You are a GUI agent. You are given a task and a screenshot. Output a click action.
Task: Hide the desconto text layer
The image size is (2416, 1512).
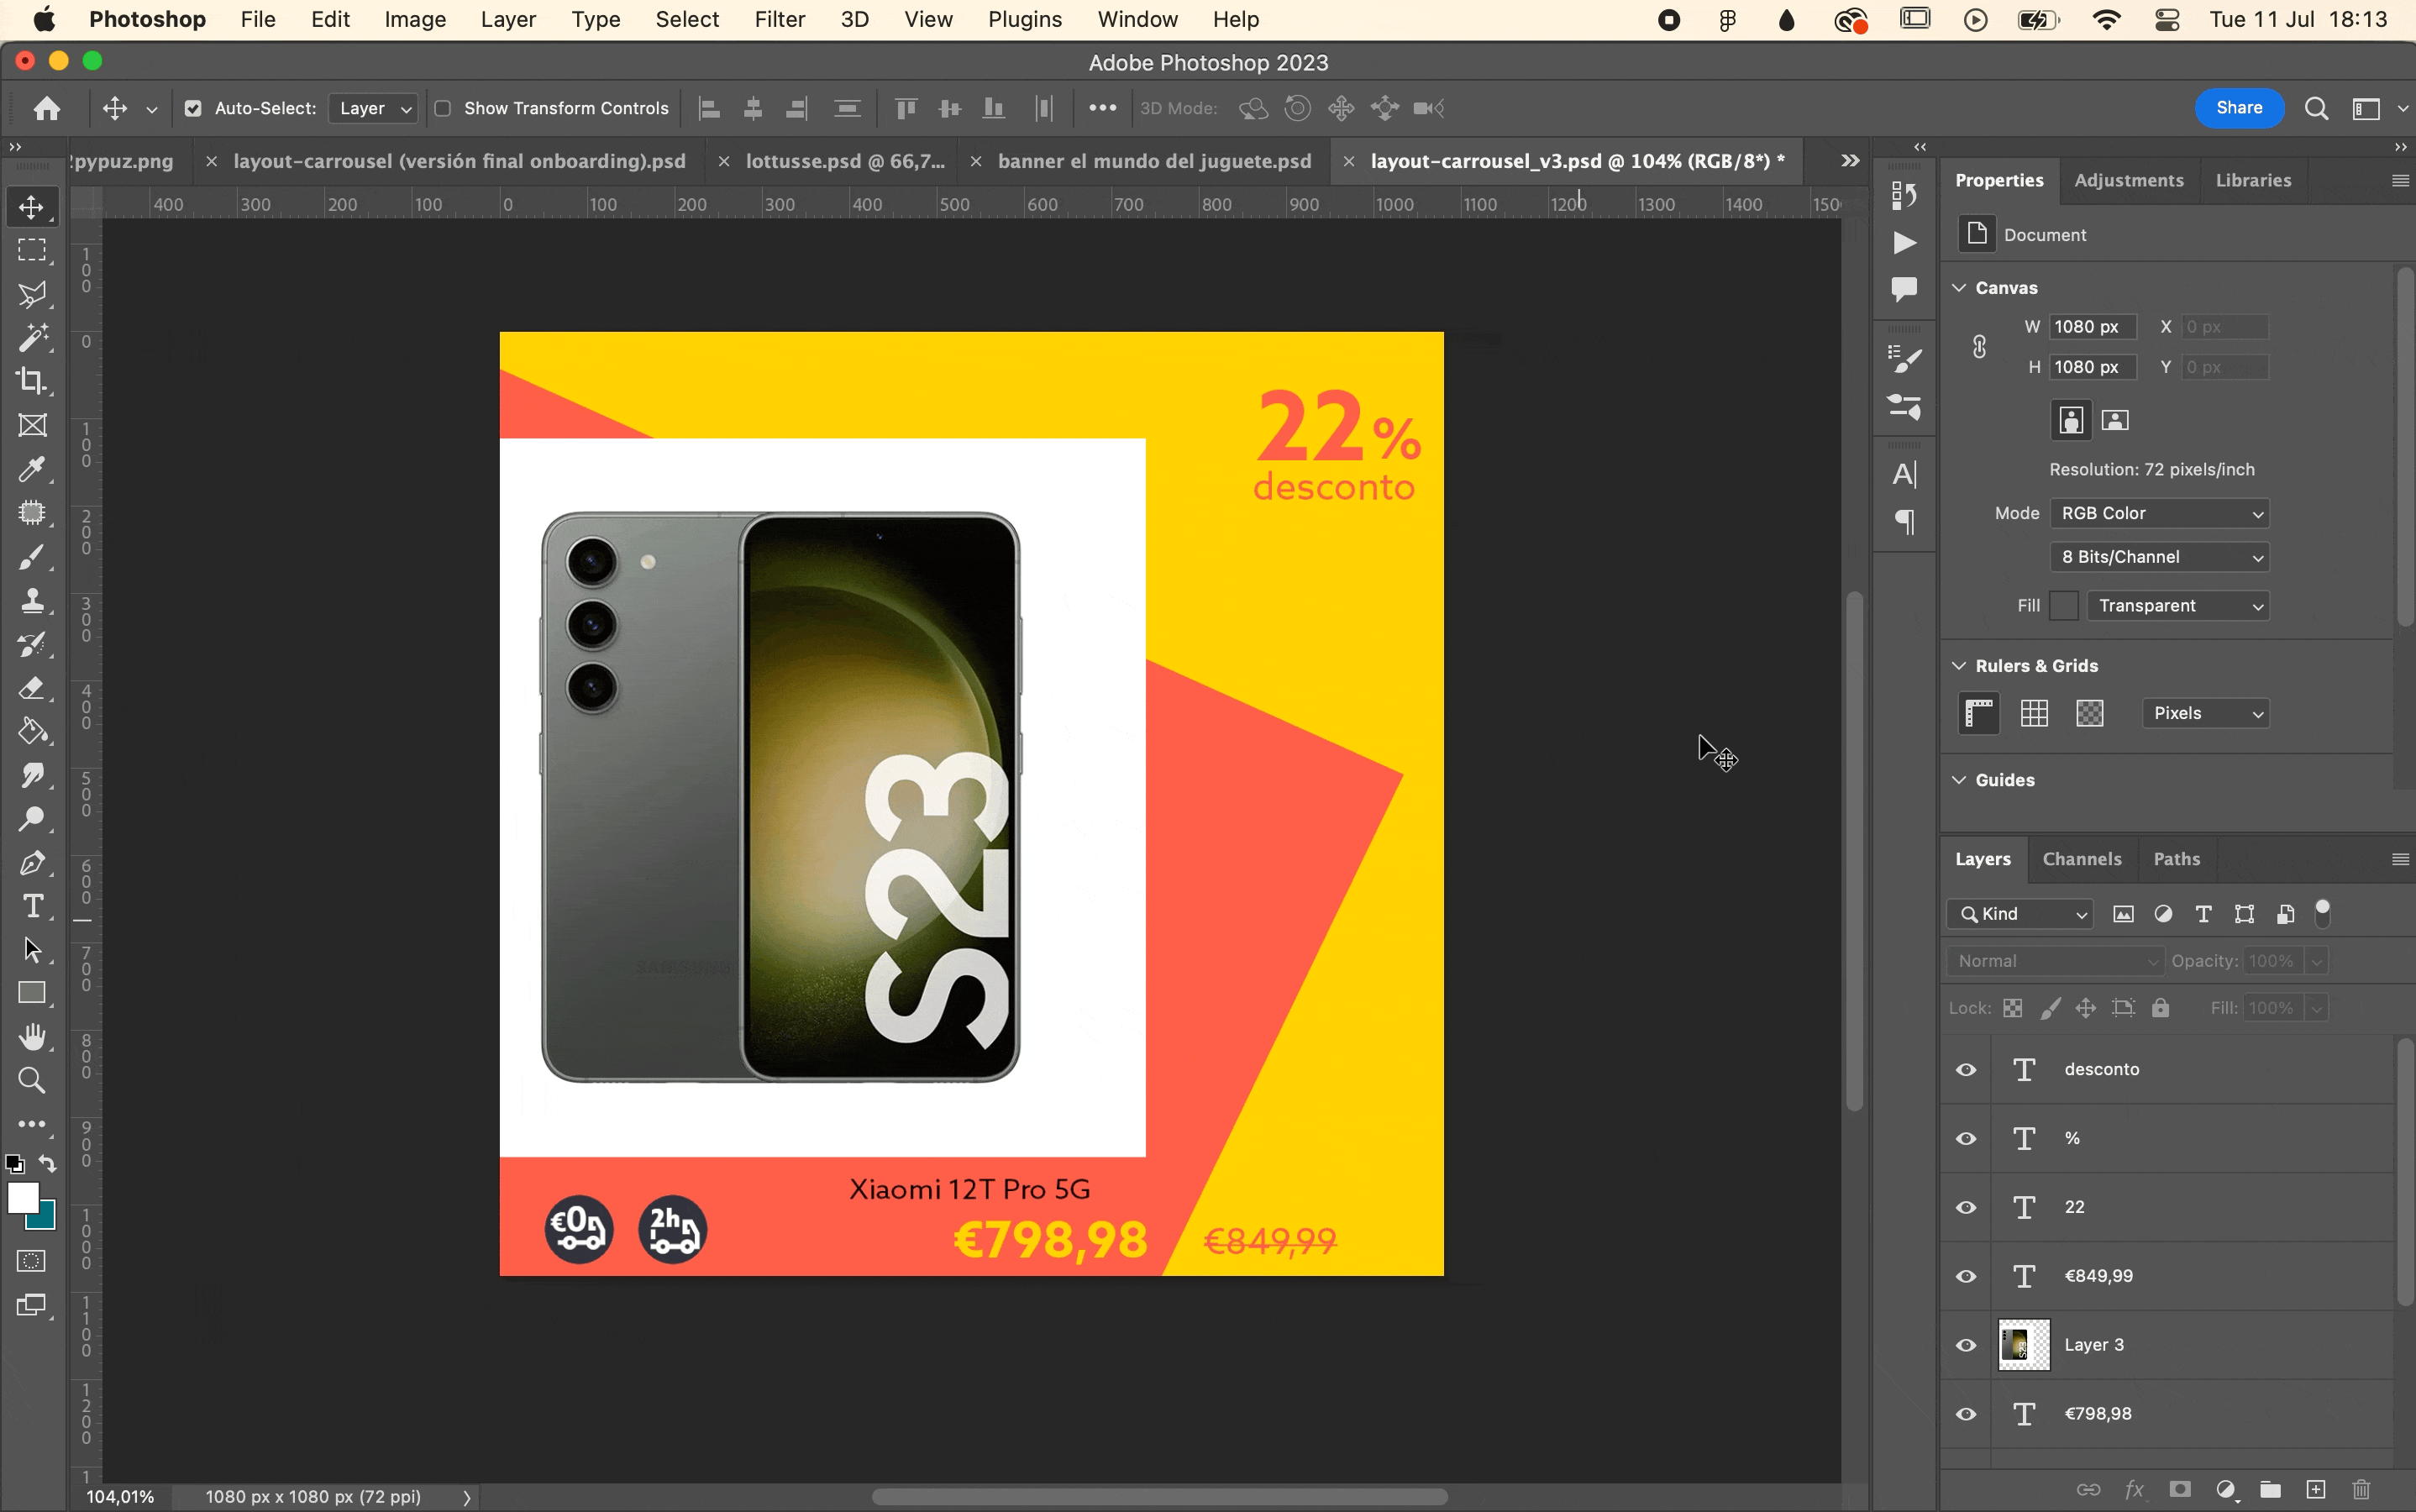(1966, 1069)
